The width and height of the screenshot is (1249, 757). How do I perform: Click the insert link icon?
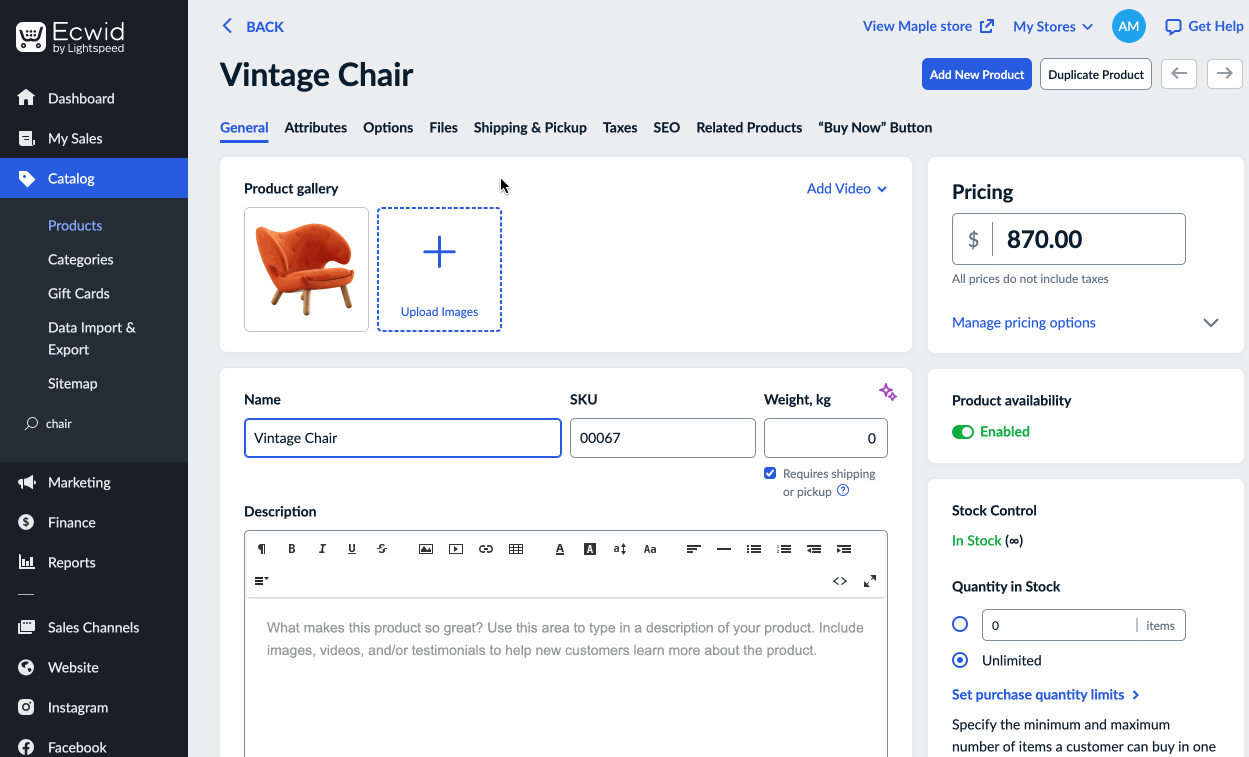coord(486,549)
